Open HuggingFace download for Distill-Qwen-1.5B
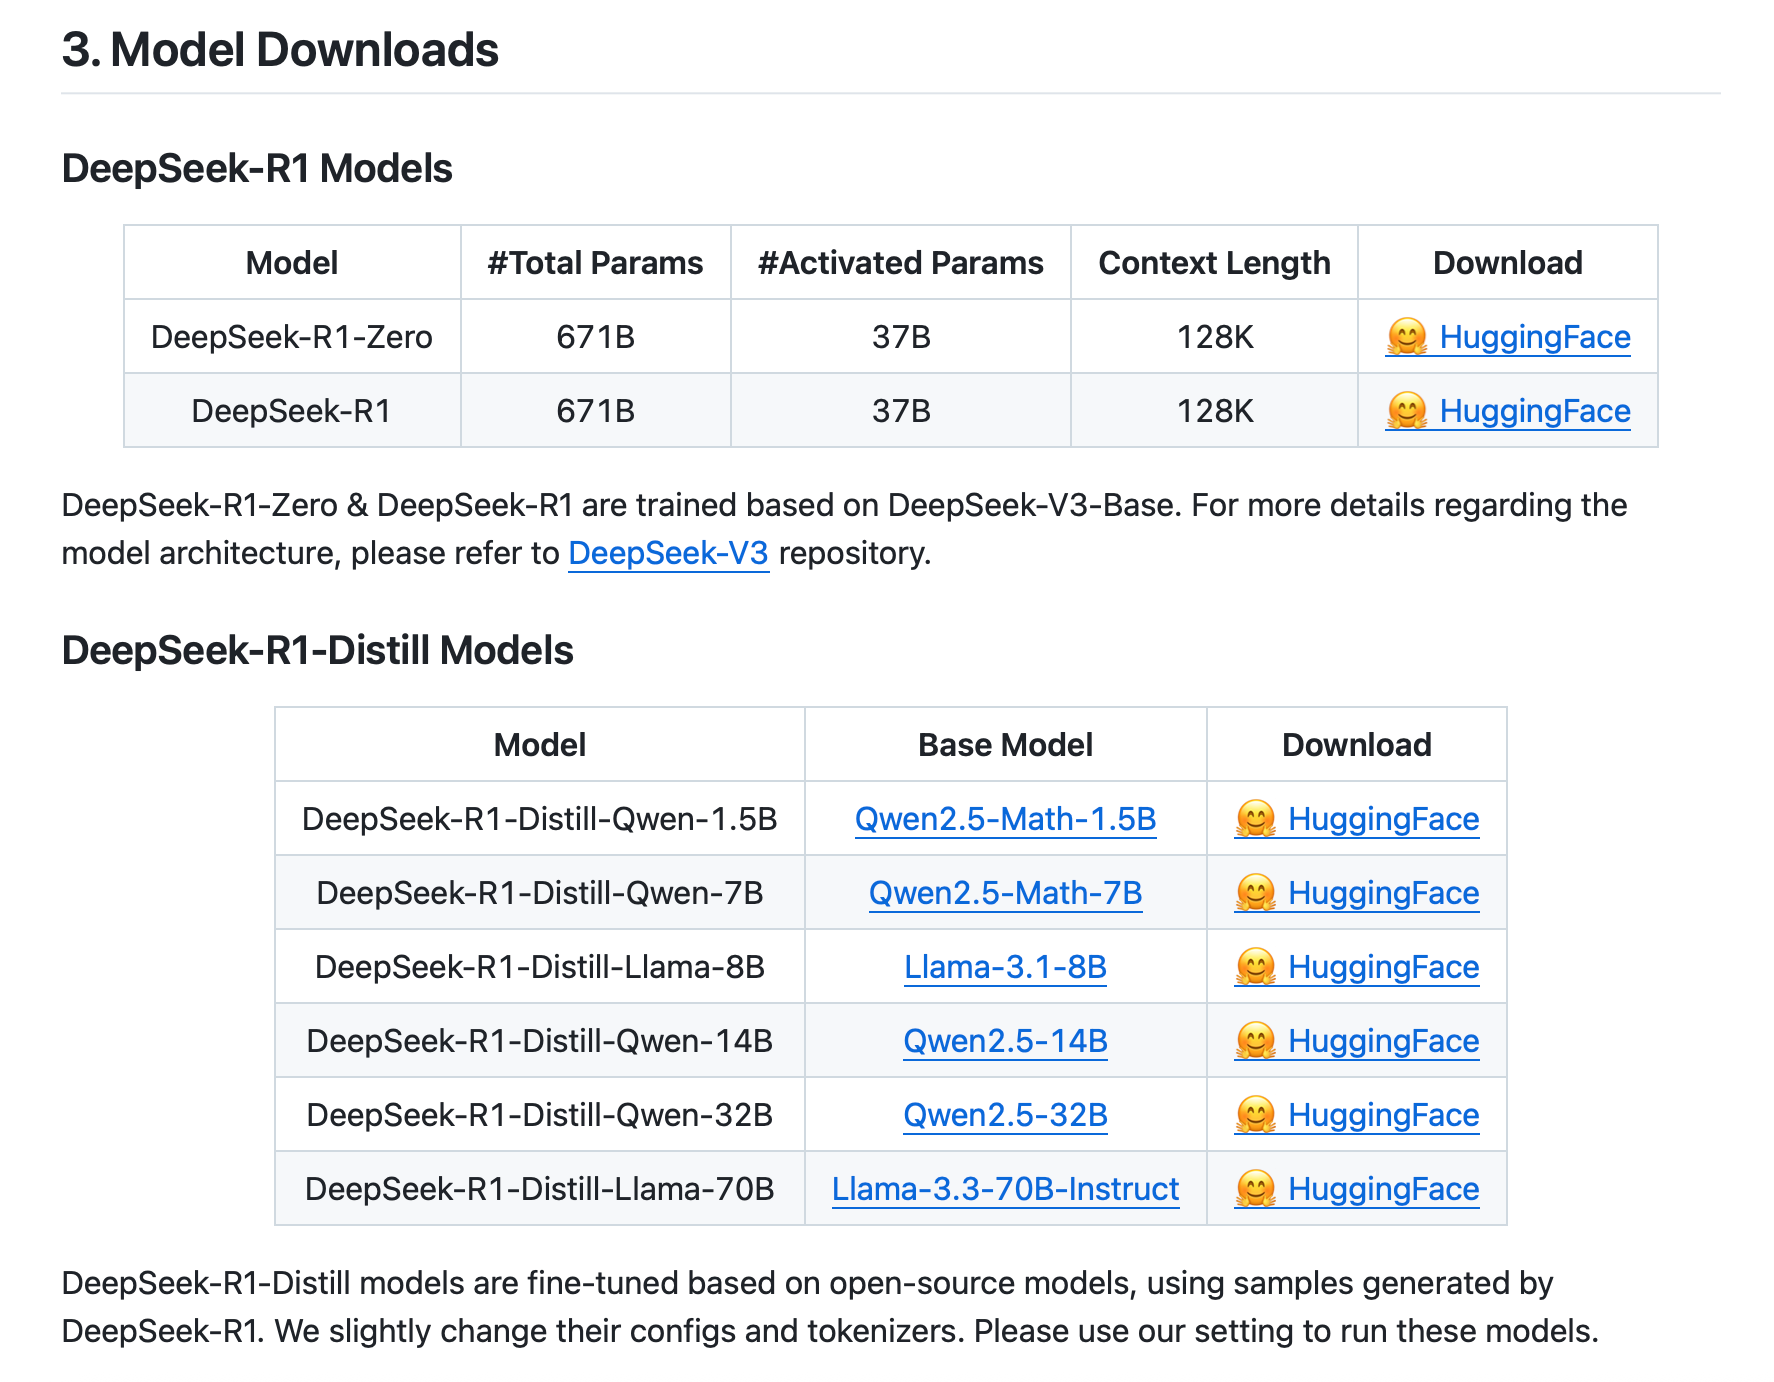This screenshot has width=1774, height=1382. [x=1357, y=819]
